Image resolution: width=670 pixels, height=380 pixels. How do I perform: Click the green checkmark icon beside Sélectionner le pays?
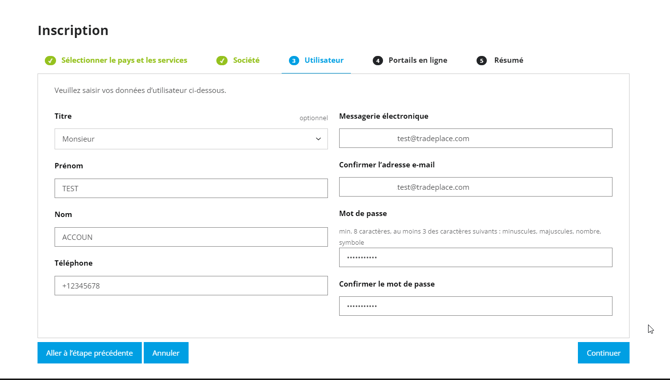tap(50, 61)
